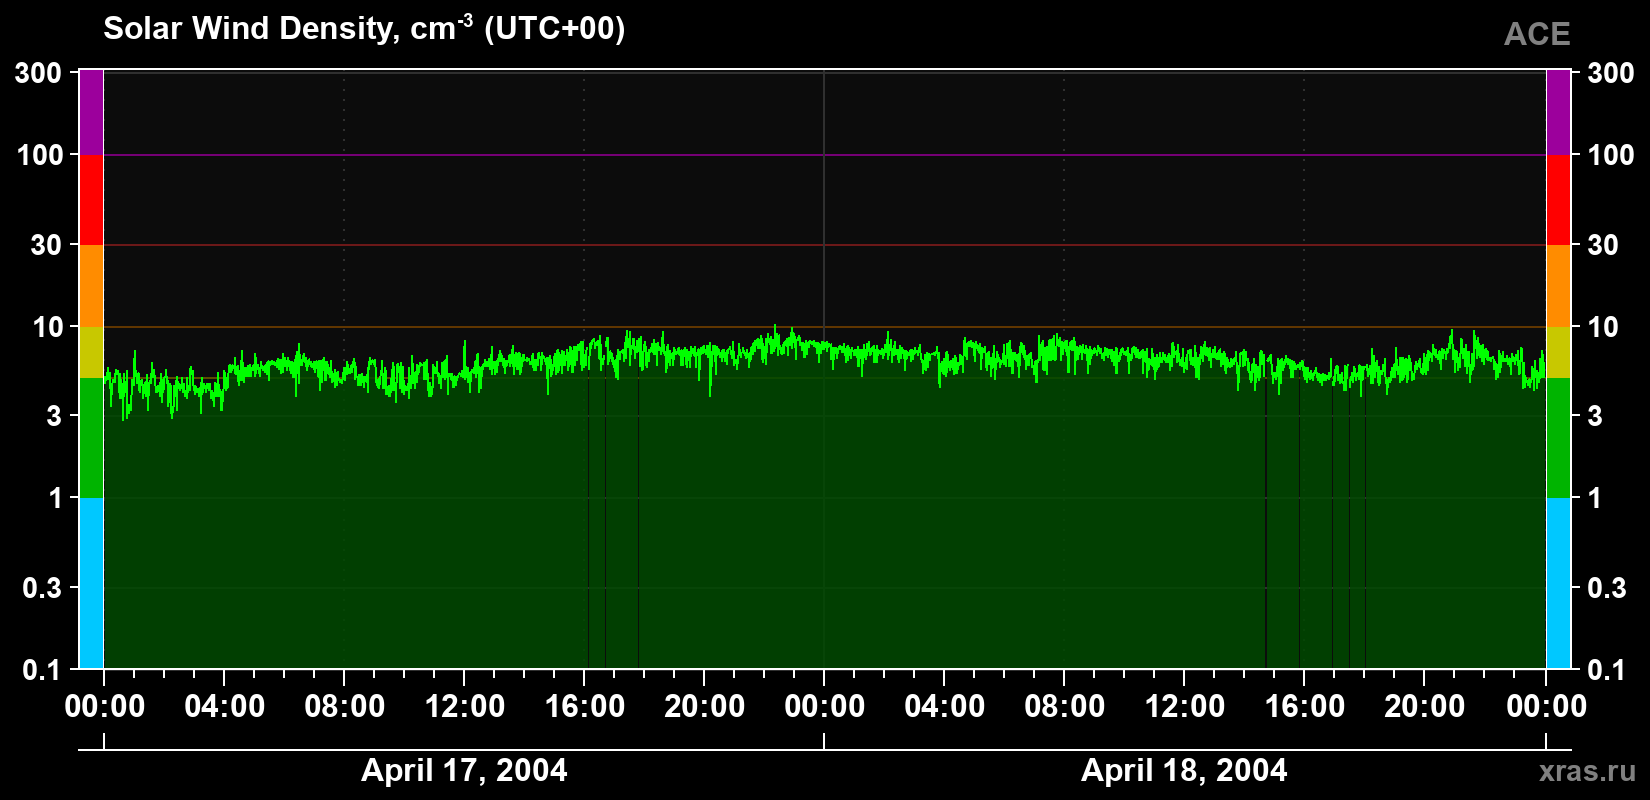Click the 08:00 tick under April 18

(1064, 706)
